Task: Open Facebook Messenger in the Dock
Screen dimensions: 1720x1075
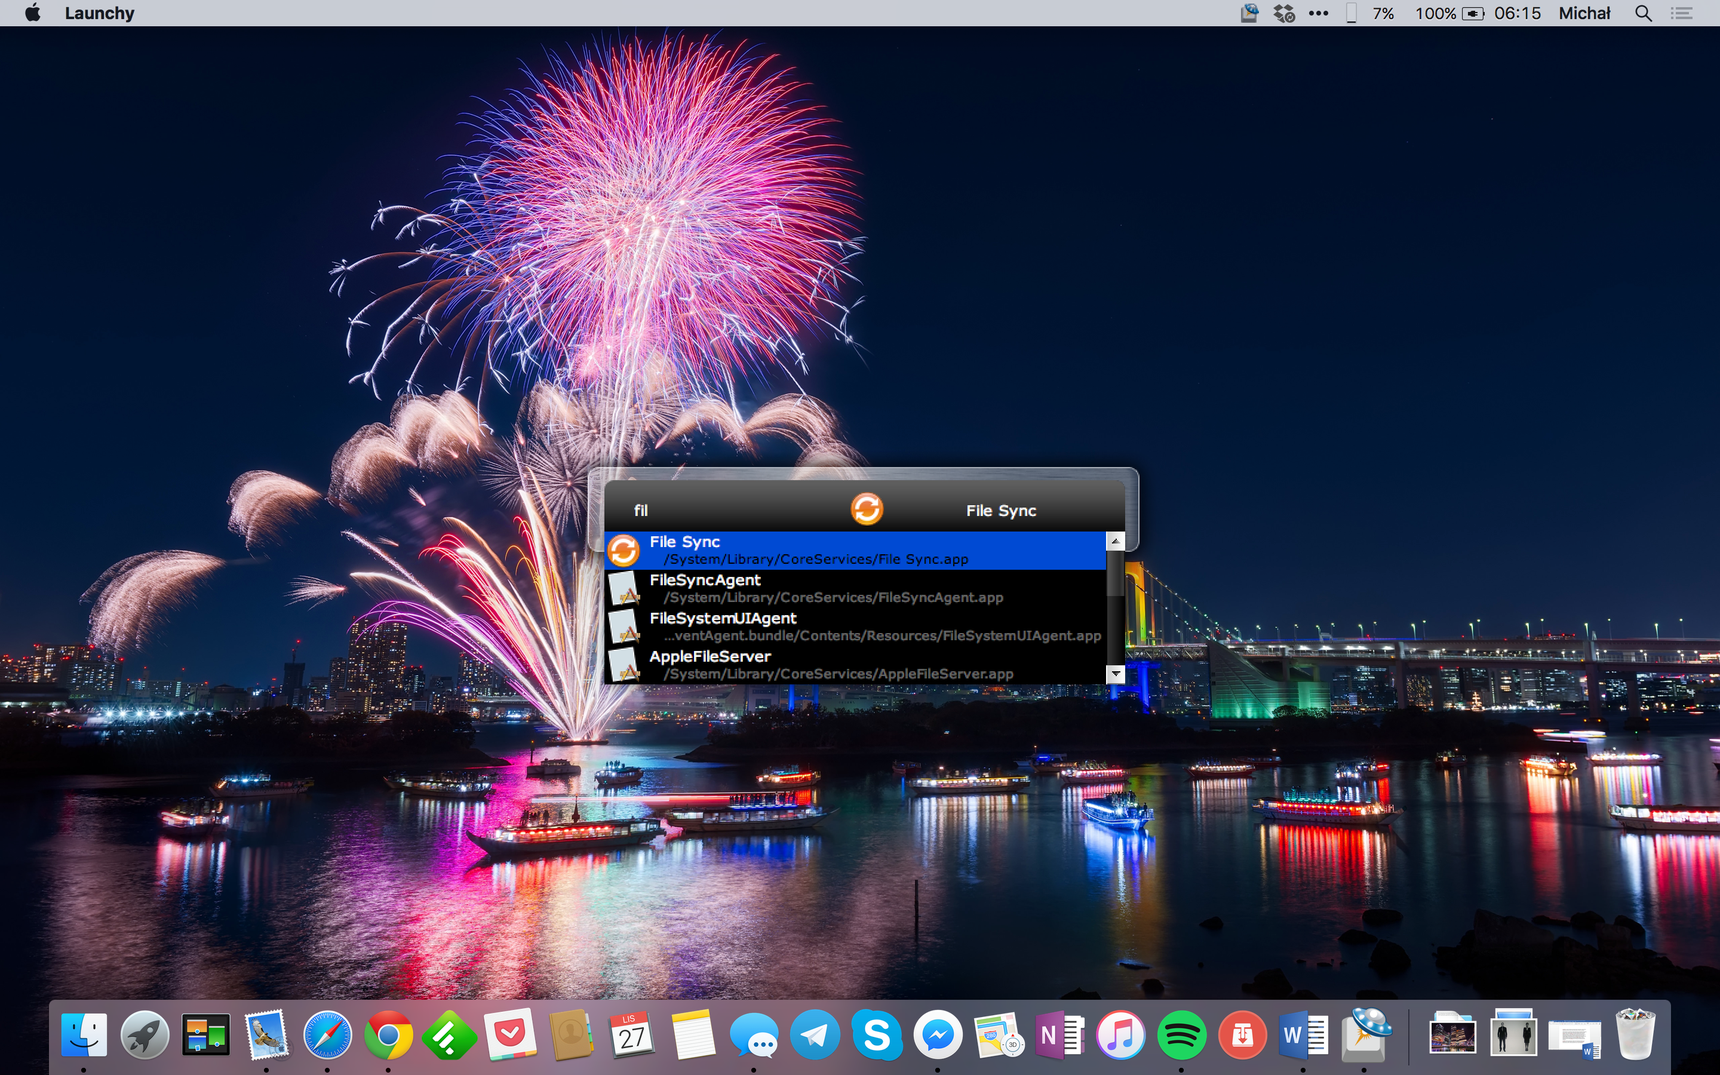Action: coord(937,1035)
